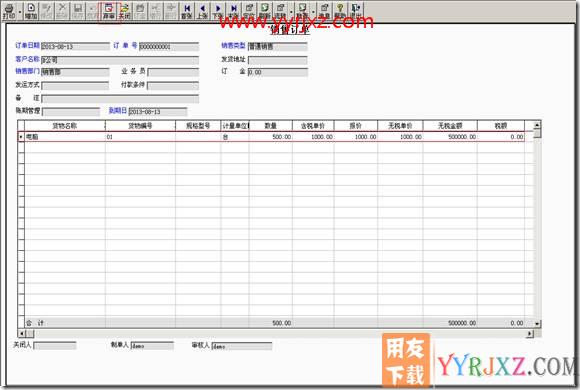Click the 备注 remarks field

click(120, 99)
